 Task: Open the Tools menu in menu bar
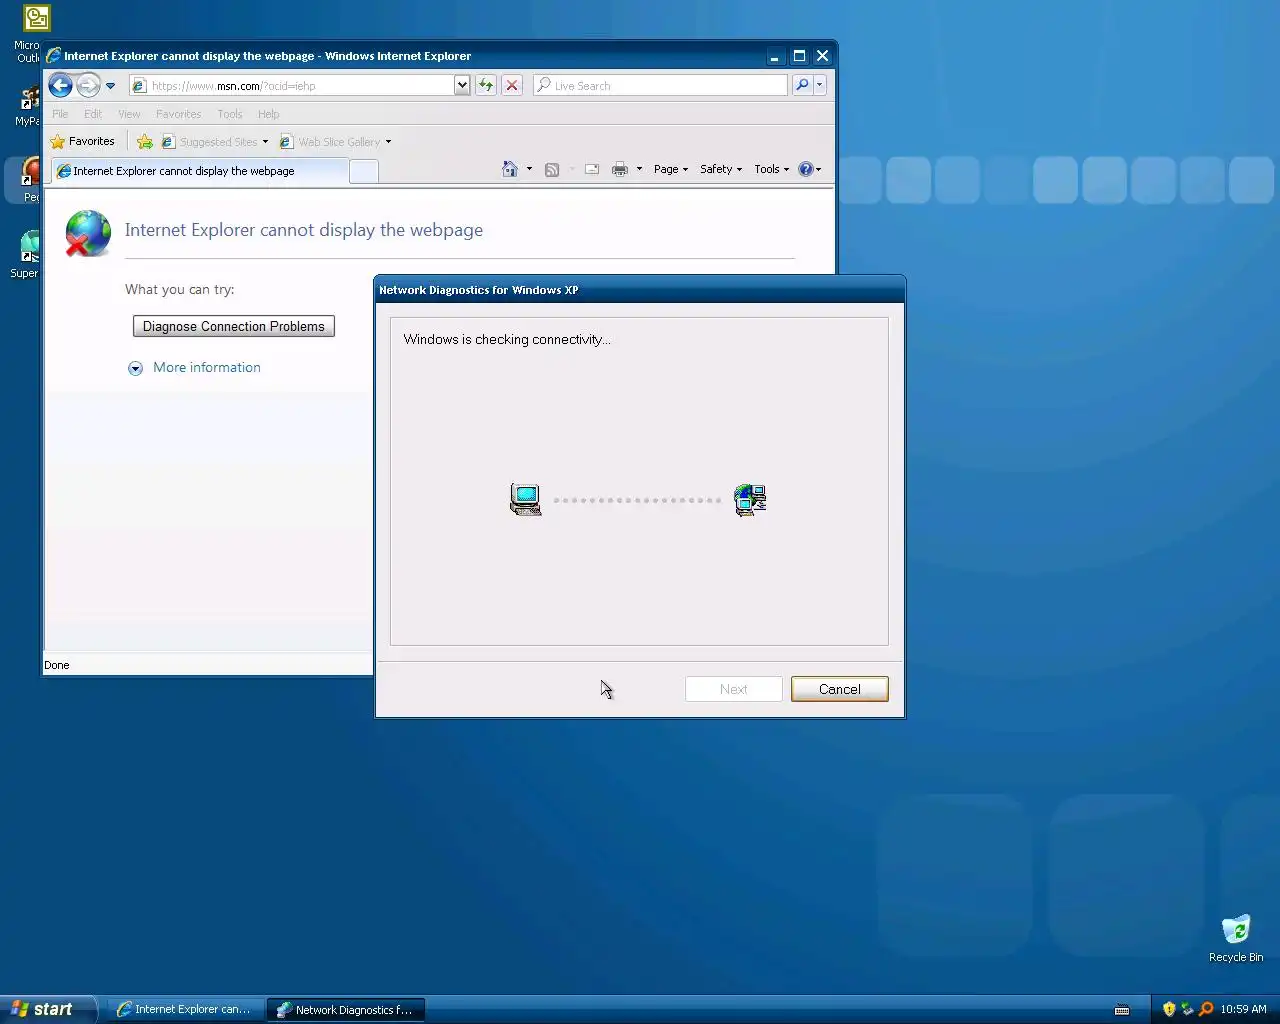[x=230, y=114]
